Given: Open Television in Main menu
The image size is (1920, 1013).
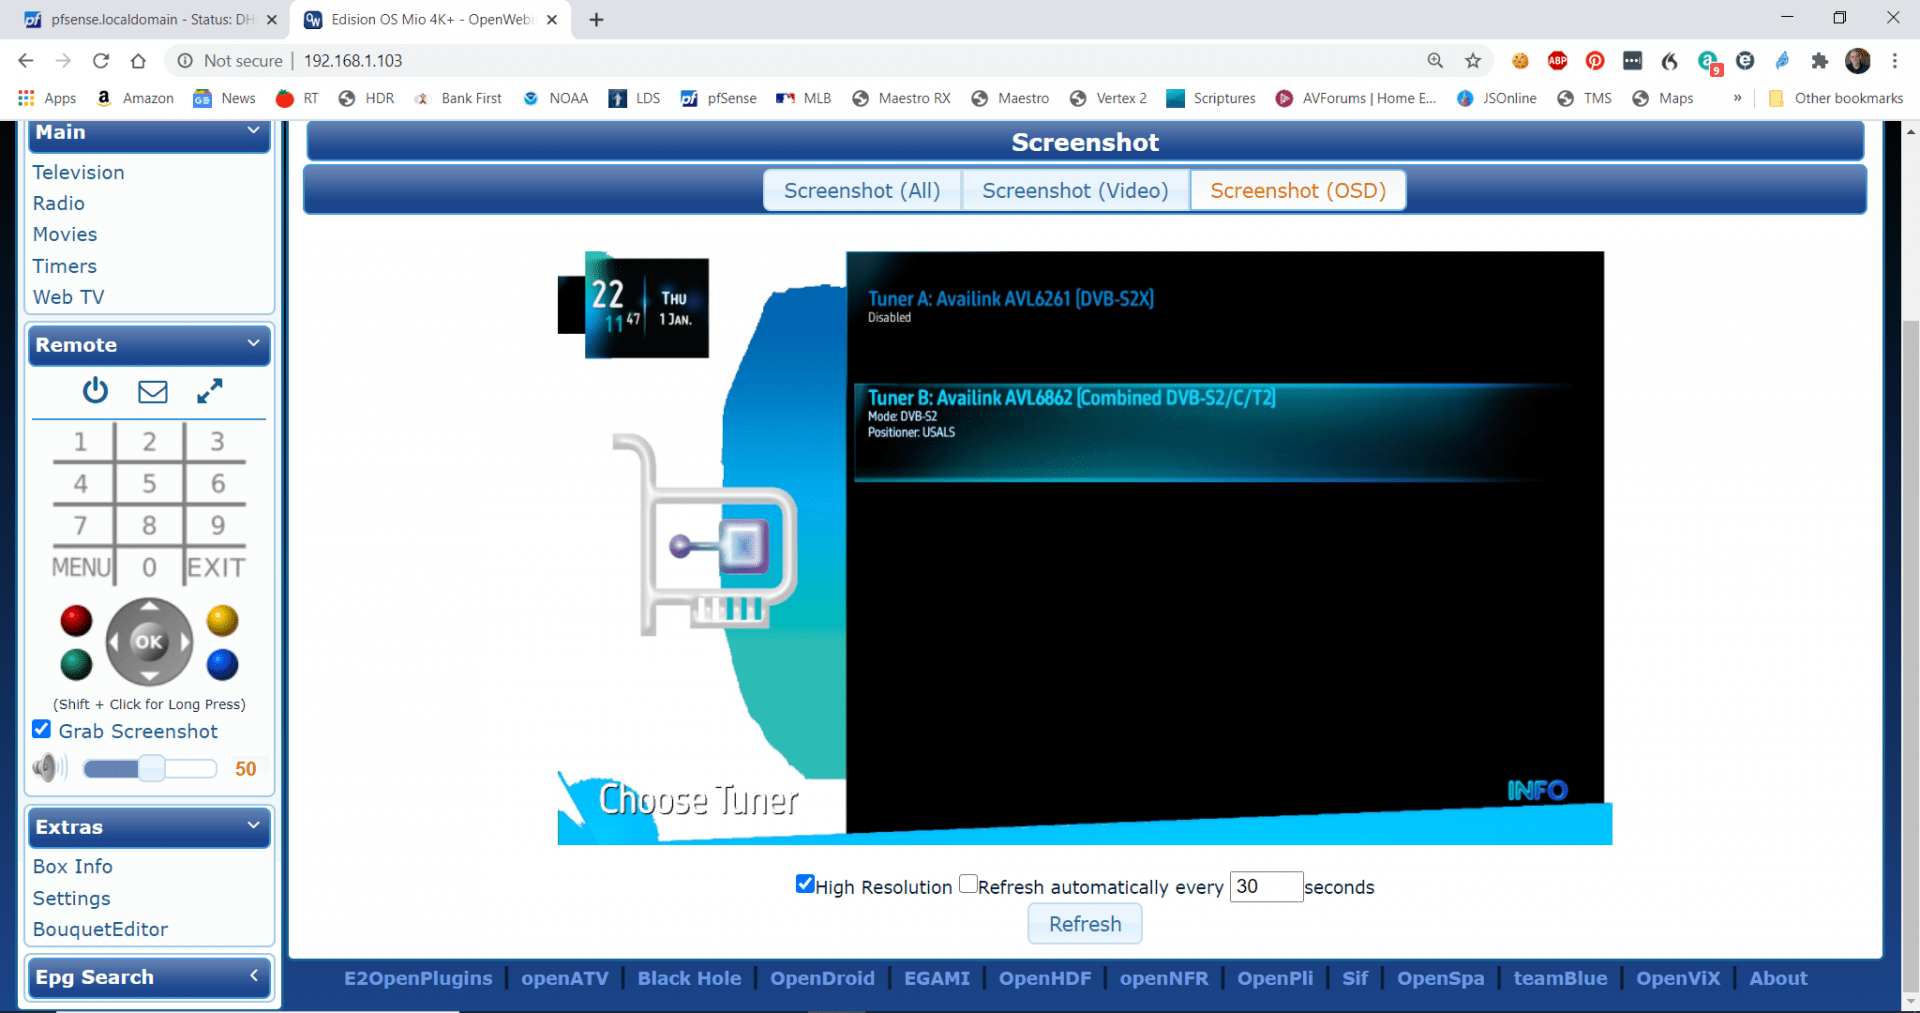Looking at the screenshot, I should 78,172.
